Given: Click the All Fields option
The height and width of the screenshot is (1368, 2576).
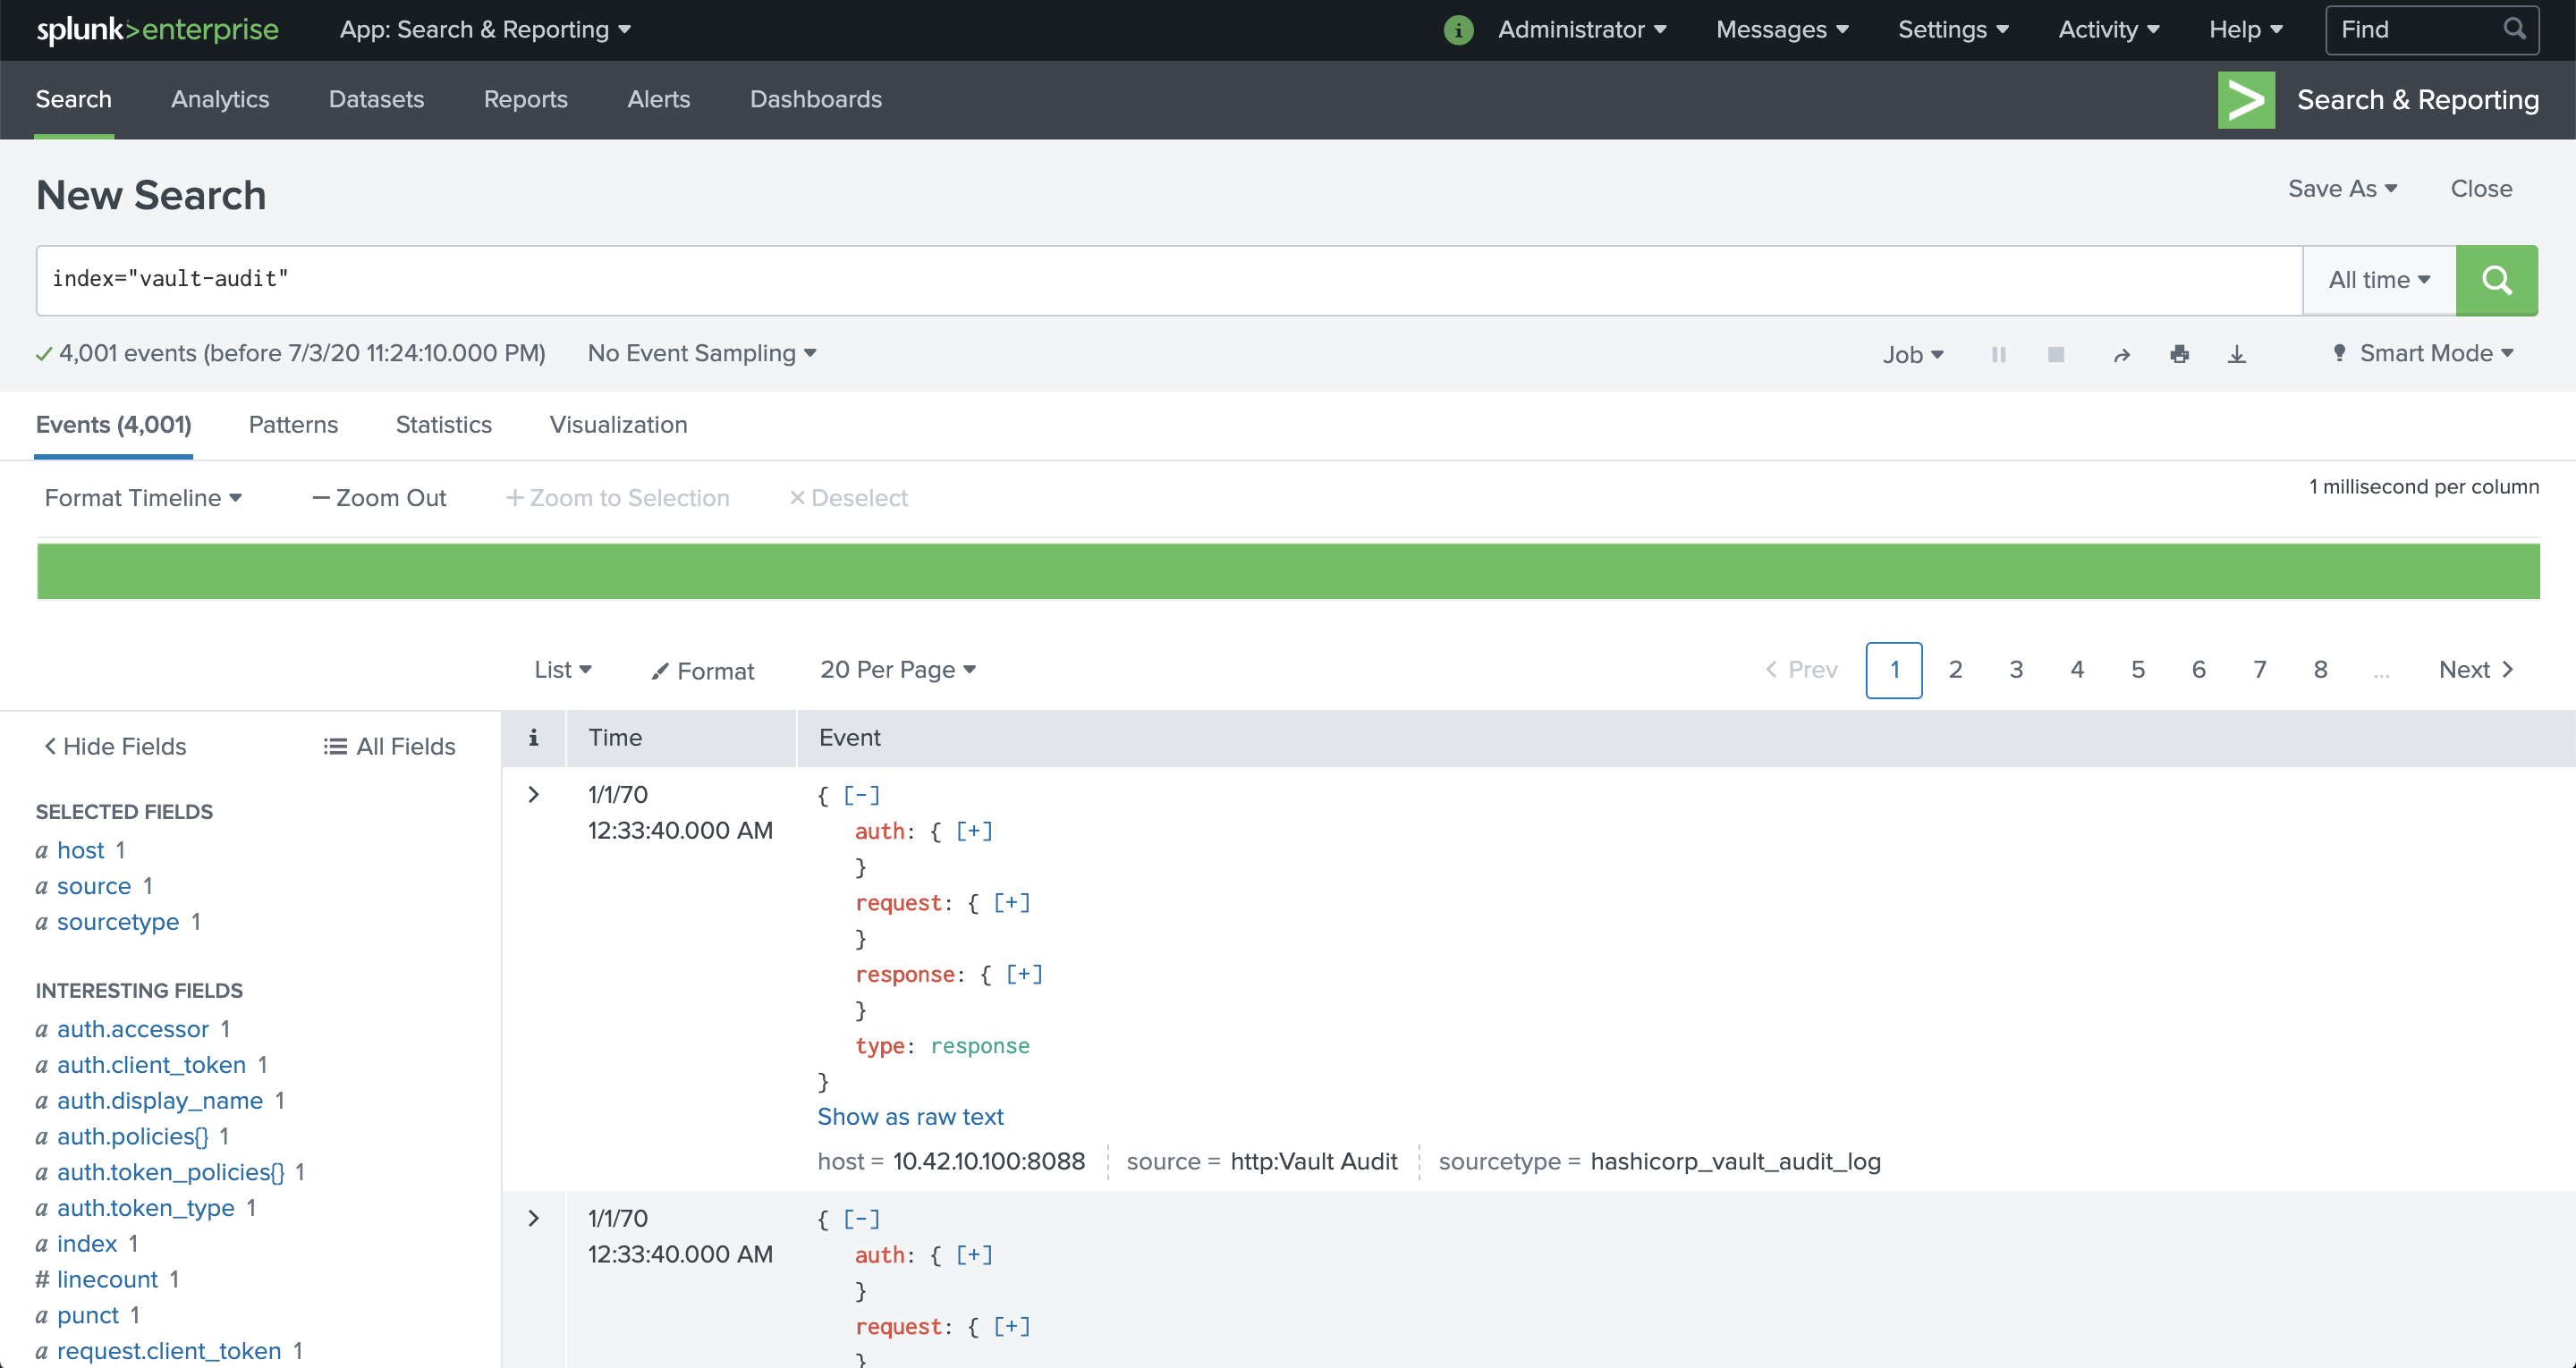Looking at the screenshot, I should pos(390,745).
